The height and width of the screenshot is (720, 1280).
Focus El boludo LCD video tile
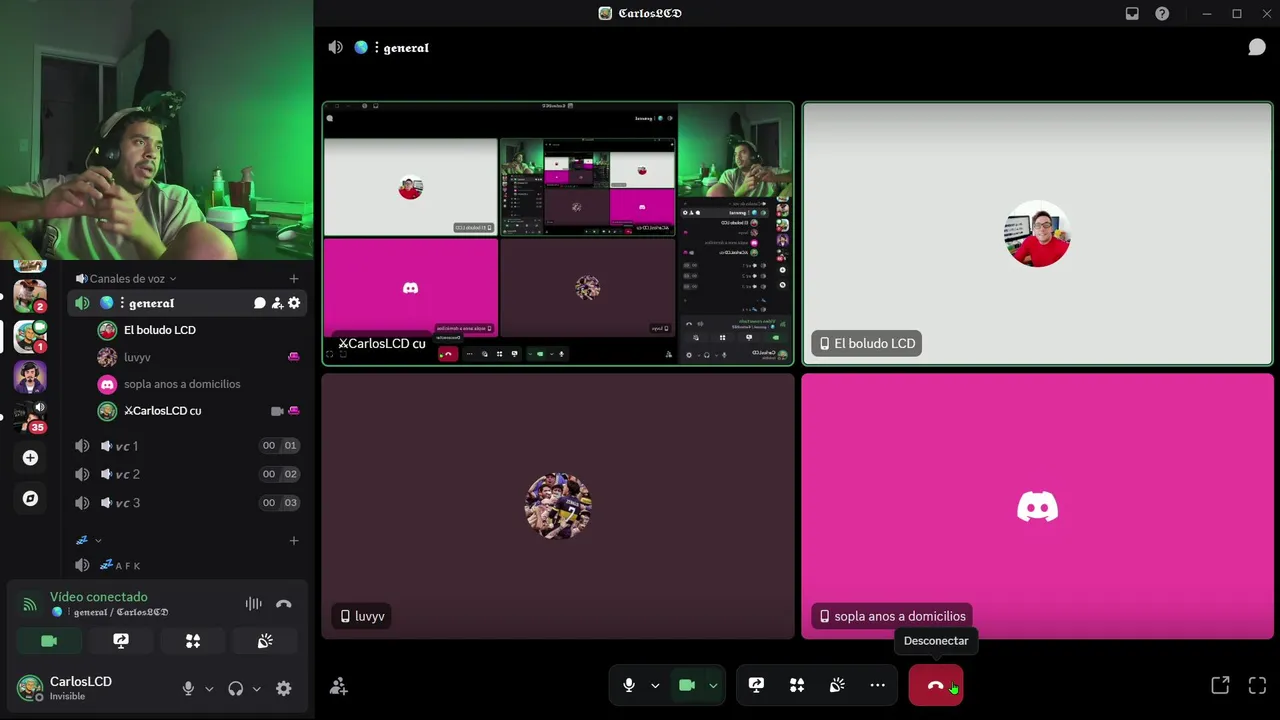click(1037, 234)
